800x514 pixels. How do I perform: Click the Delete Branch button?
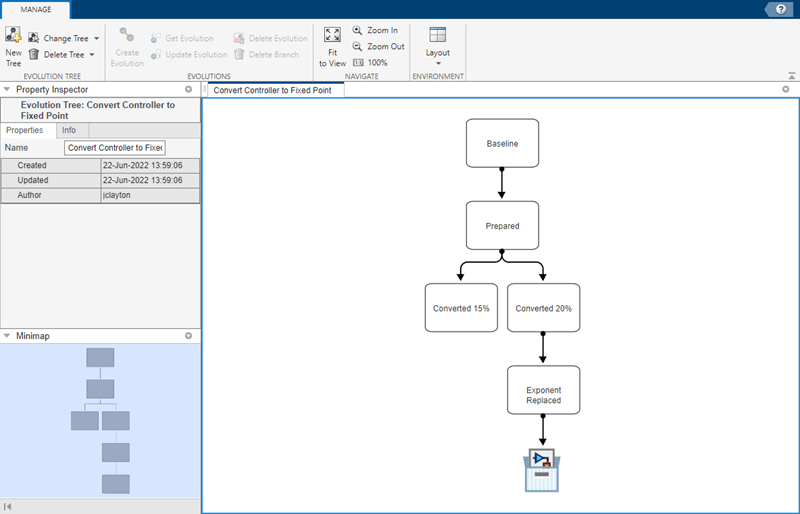click(x=266, y=55)
